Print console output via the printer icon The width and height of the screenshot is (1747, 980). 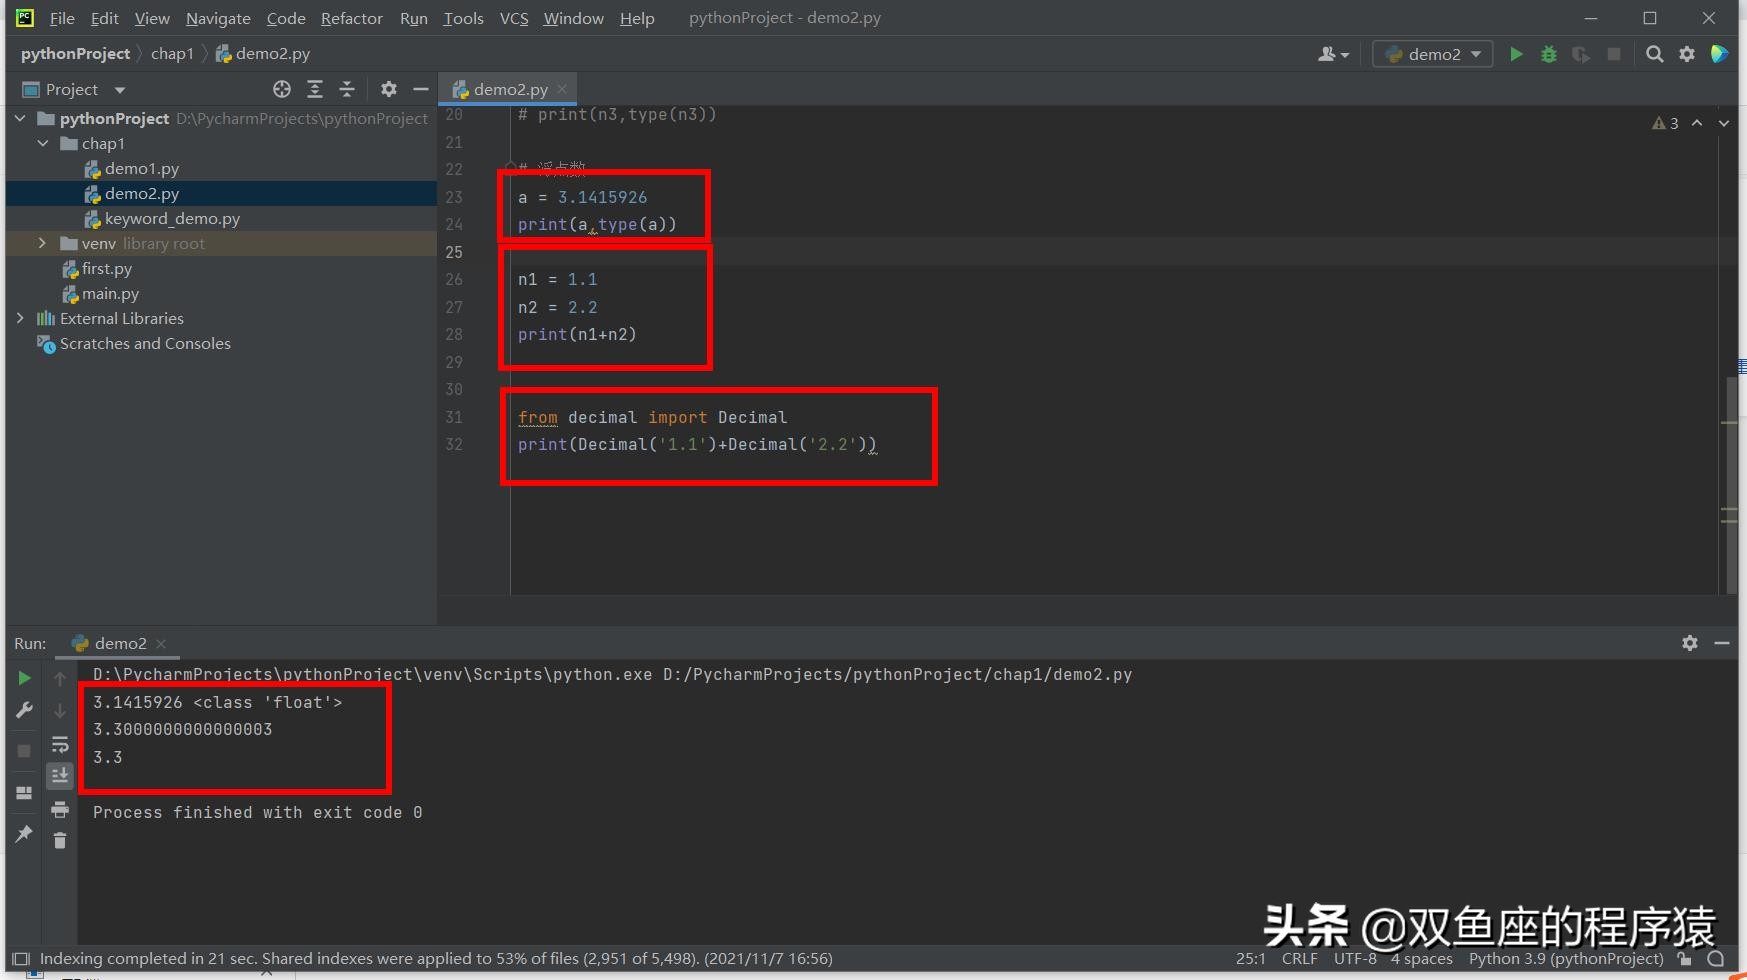(59, 808)
